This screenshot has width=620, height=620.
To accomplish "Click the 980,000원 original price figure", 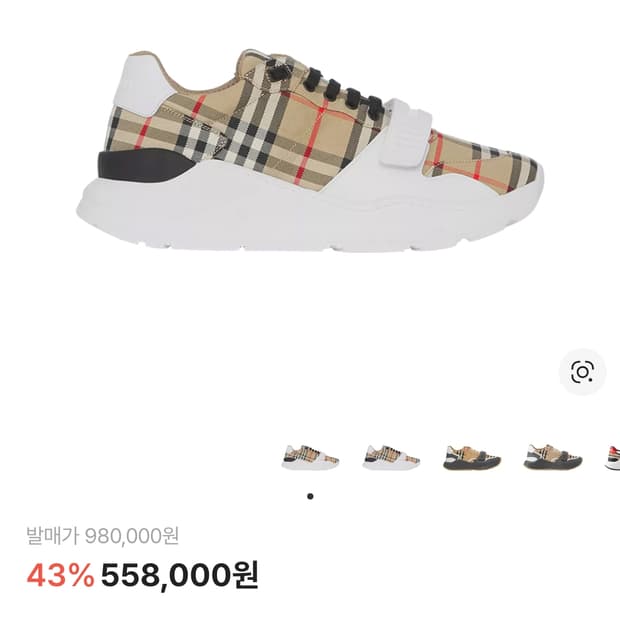I will (x=132, y=536).
